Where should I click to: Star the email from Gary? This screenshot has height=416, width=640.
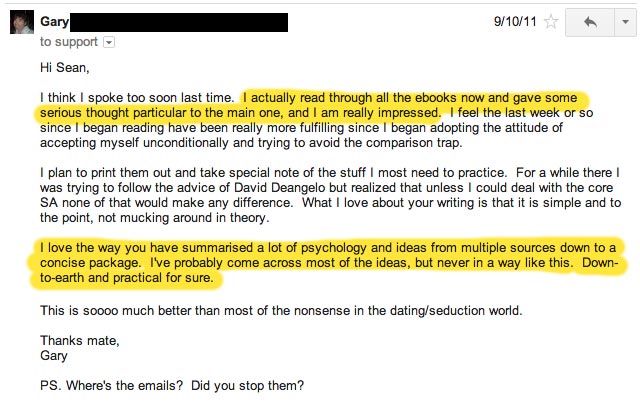coord(551,21)
